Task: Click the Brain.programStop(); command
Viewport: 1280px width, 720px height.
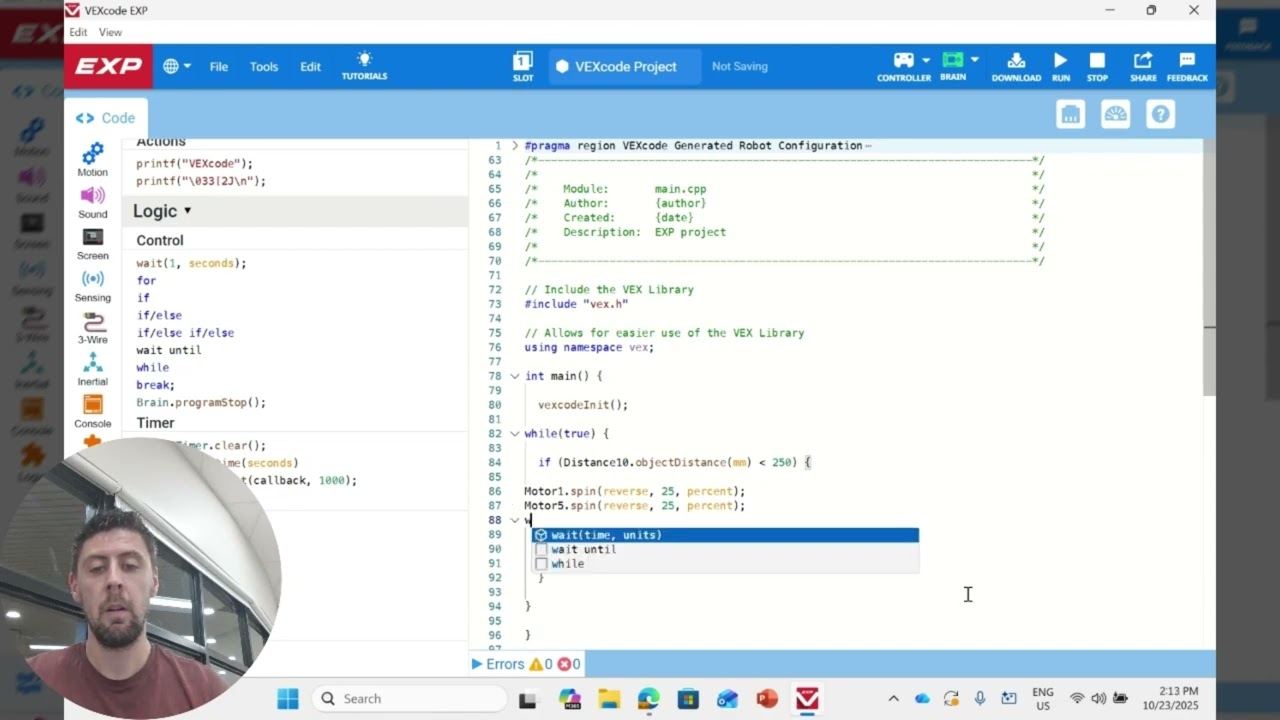Action: [201, 403]
